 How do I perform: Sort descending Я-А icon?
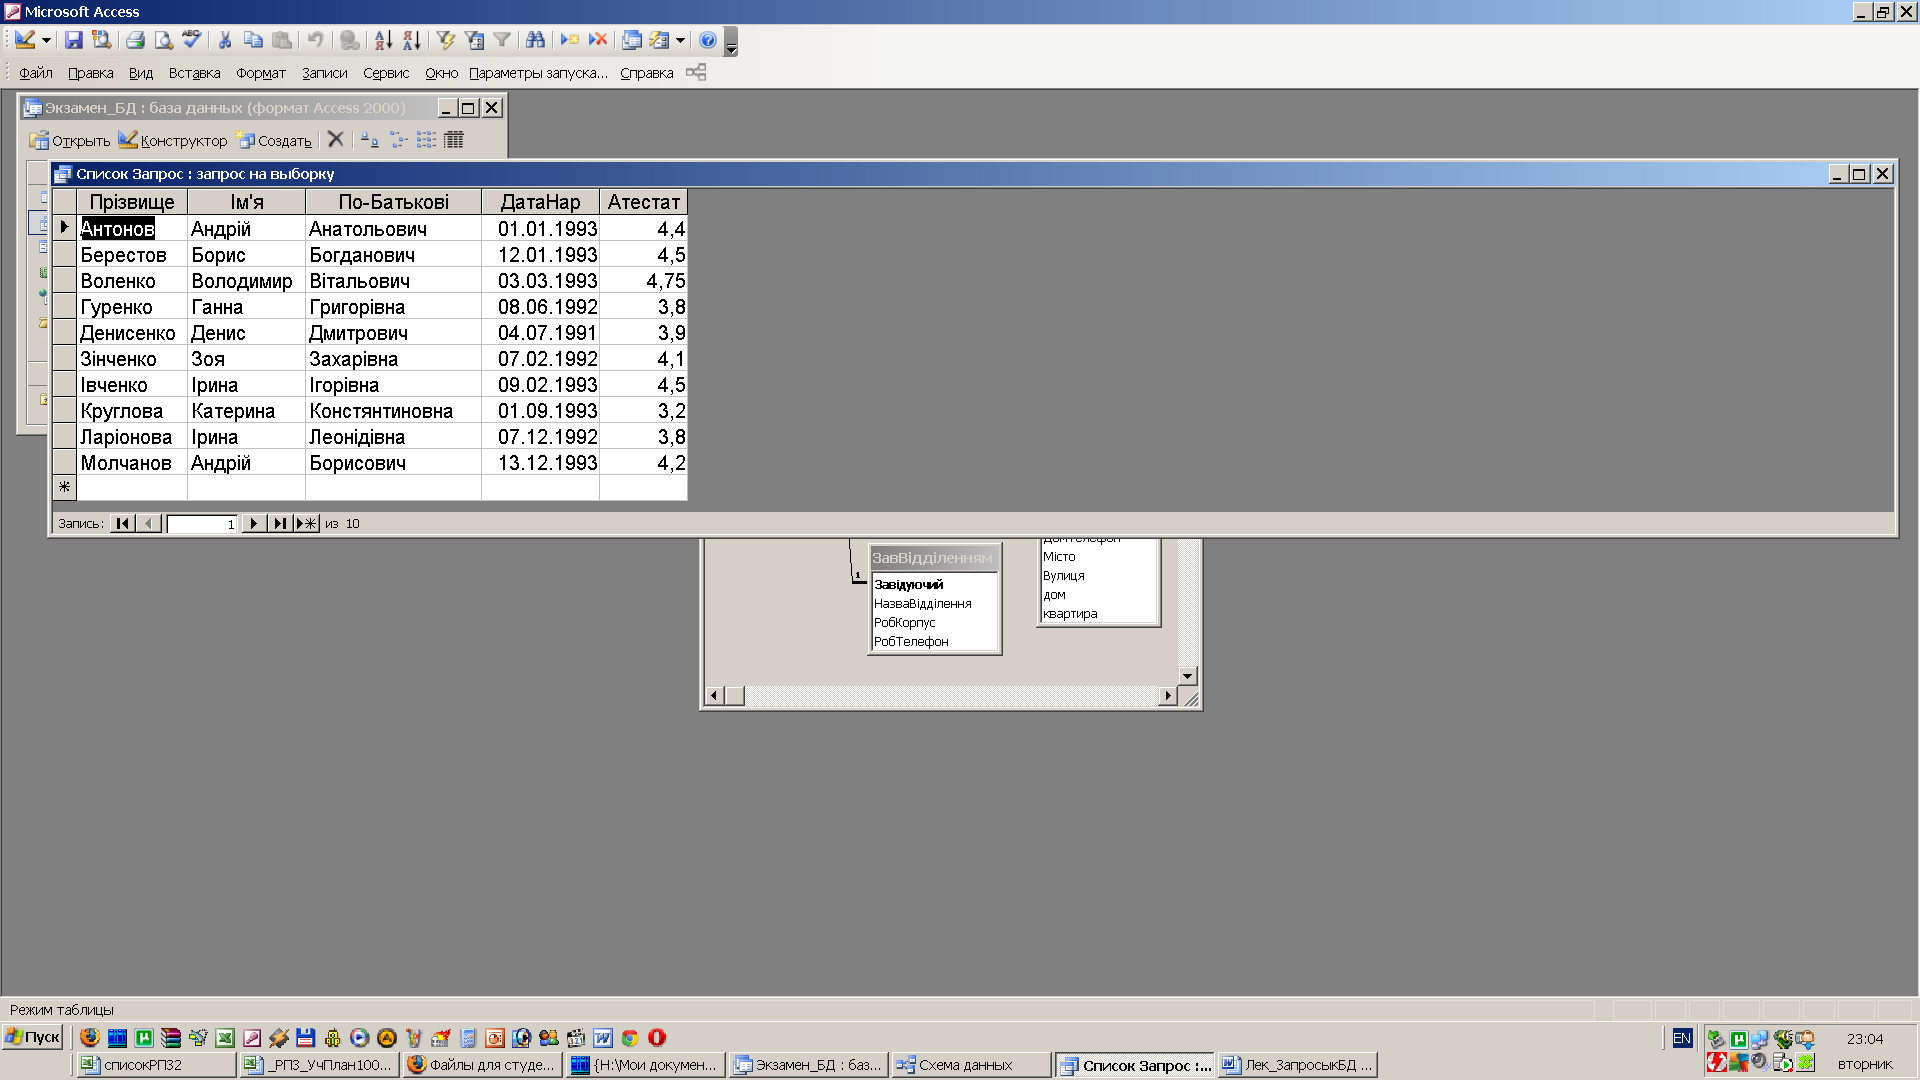click(x=411, y=40)
